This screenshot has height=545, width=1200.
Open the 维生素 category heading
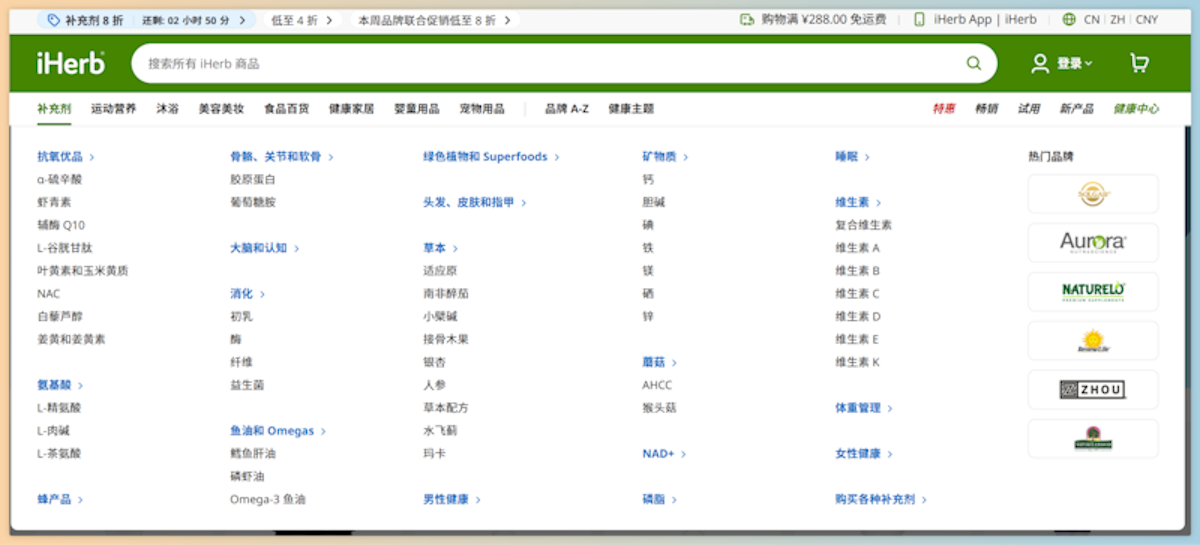click(858, 202)
